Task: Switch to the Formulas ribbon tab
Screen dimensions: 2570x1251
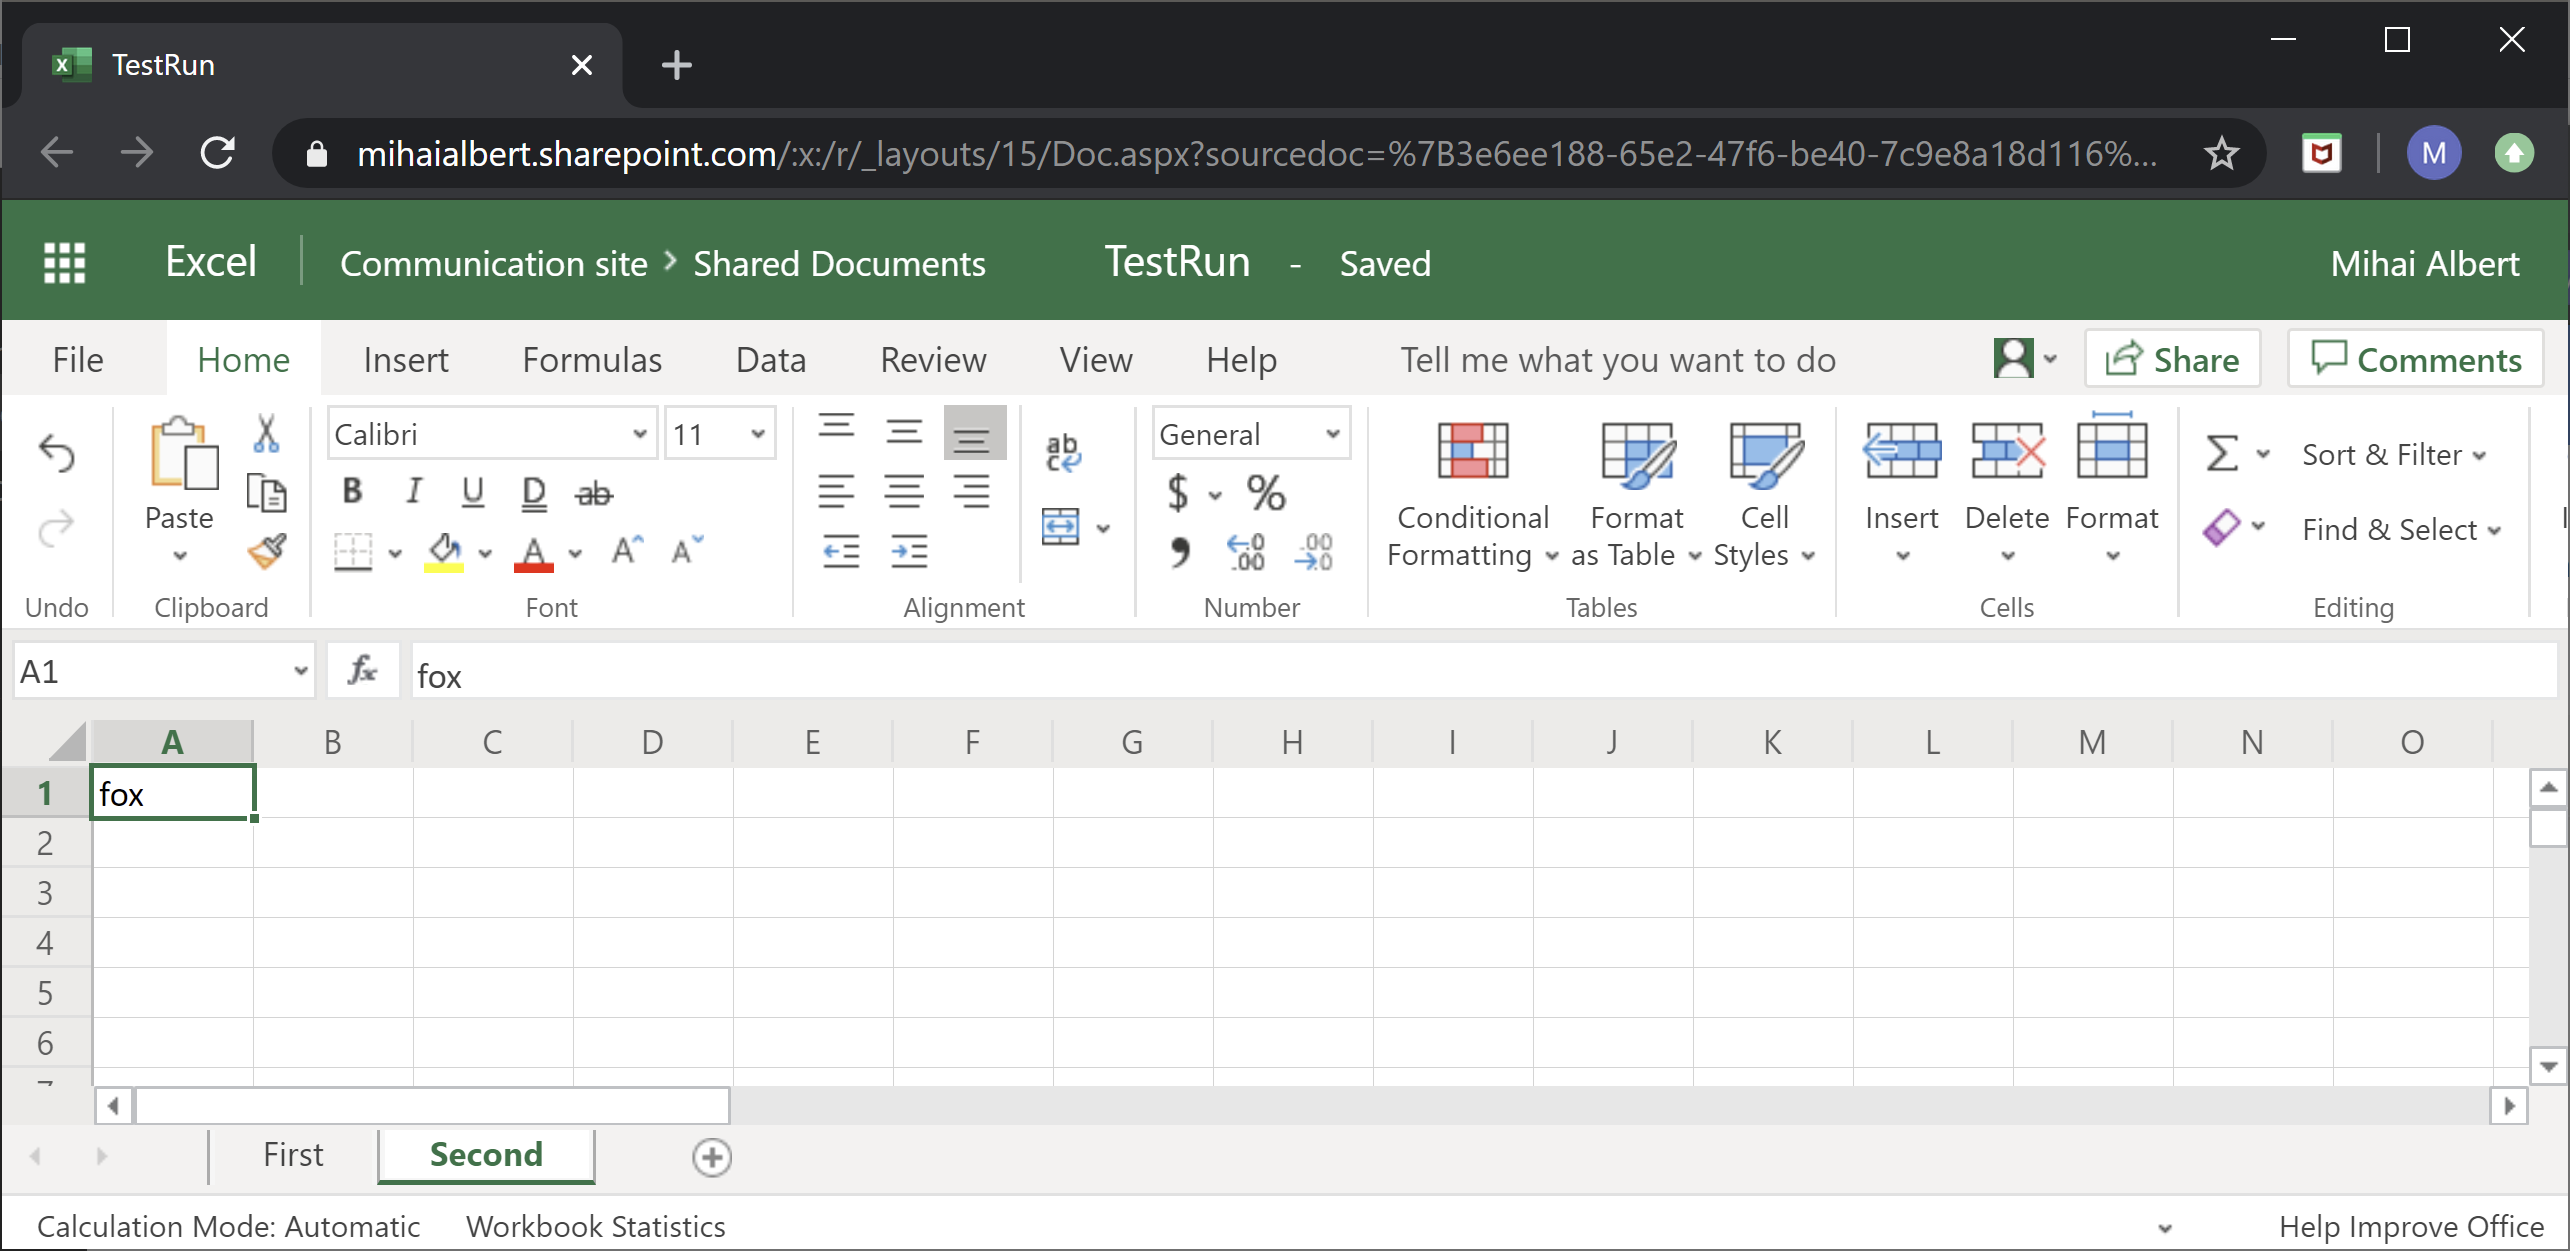Action: tap(592, 360)
